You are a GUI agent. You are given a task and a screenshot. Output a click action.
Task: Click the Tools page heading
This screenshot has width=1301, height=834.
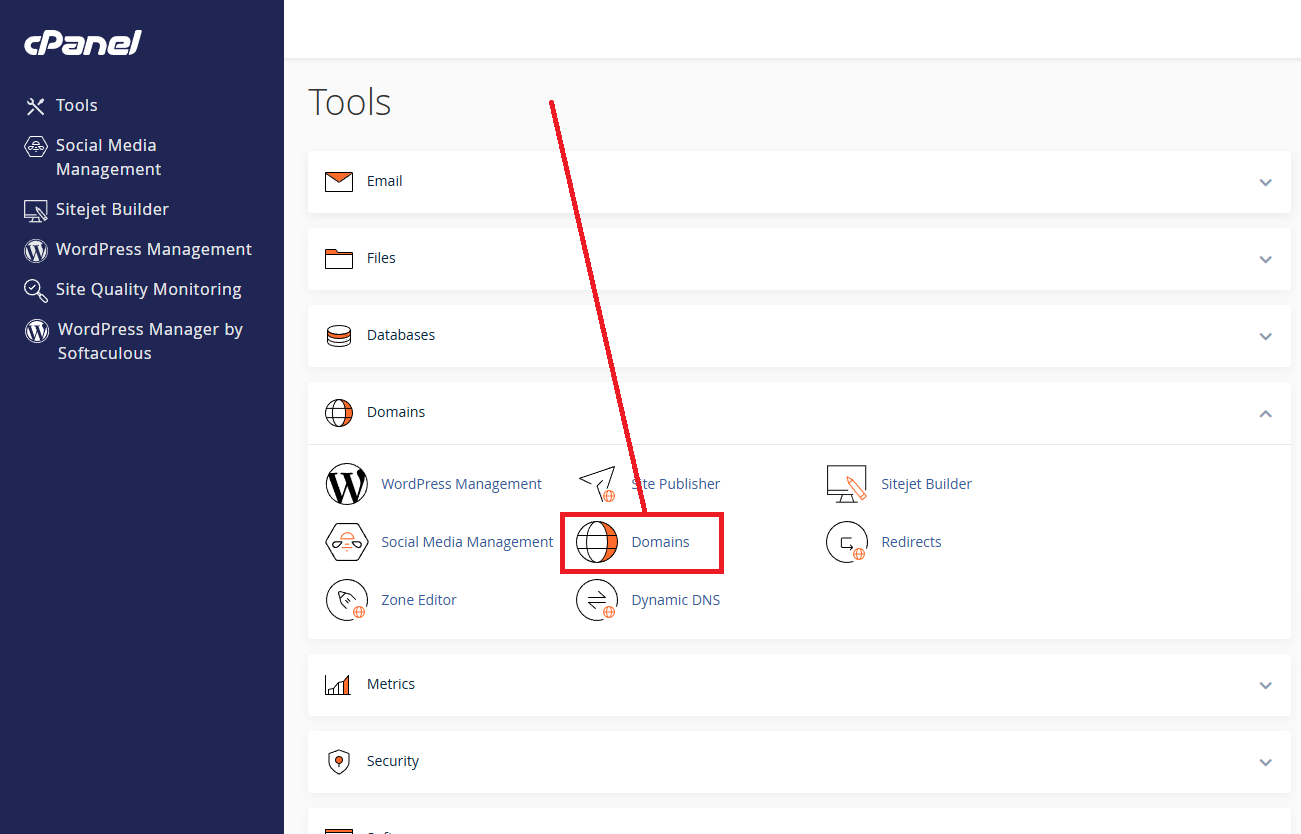[349, 102]
